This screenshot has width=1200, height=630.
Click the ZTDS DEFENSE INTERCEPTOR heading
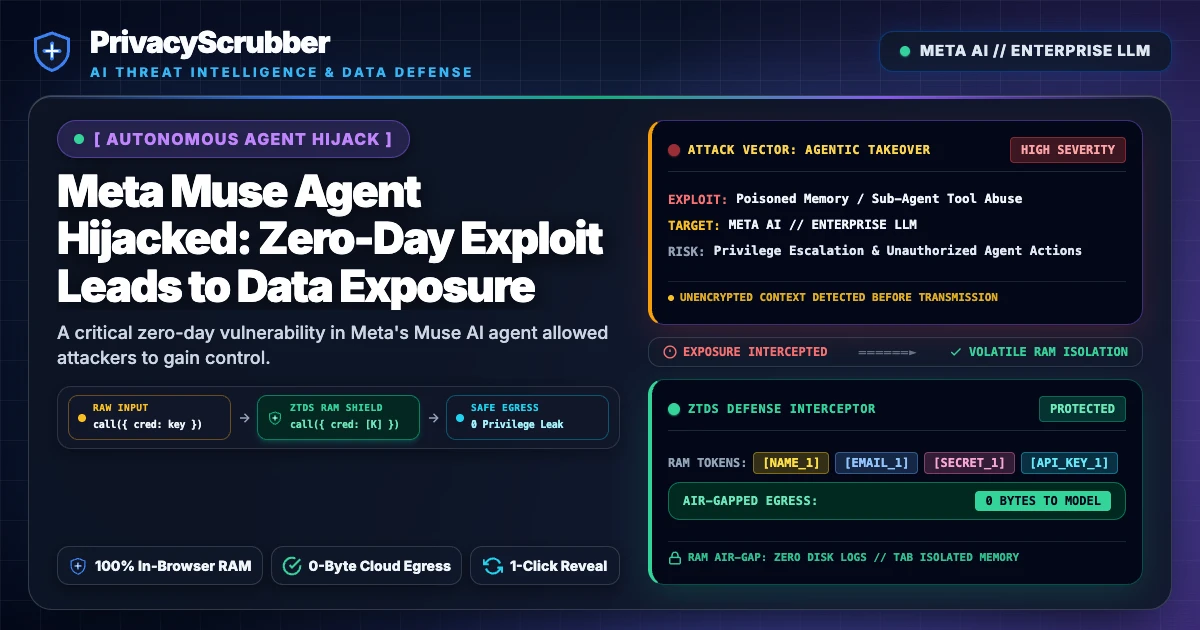click(781, 408)
